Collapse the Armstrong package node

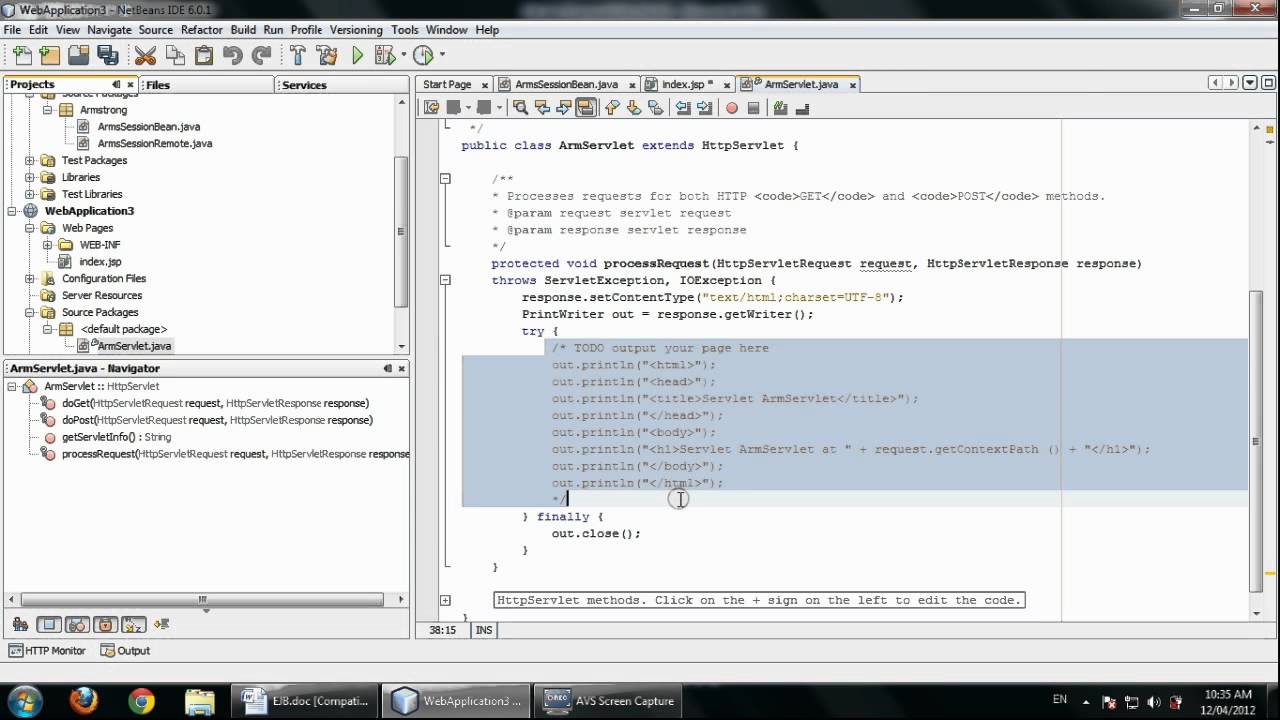click(x=47, y=110)
